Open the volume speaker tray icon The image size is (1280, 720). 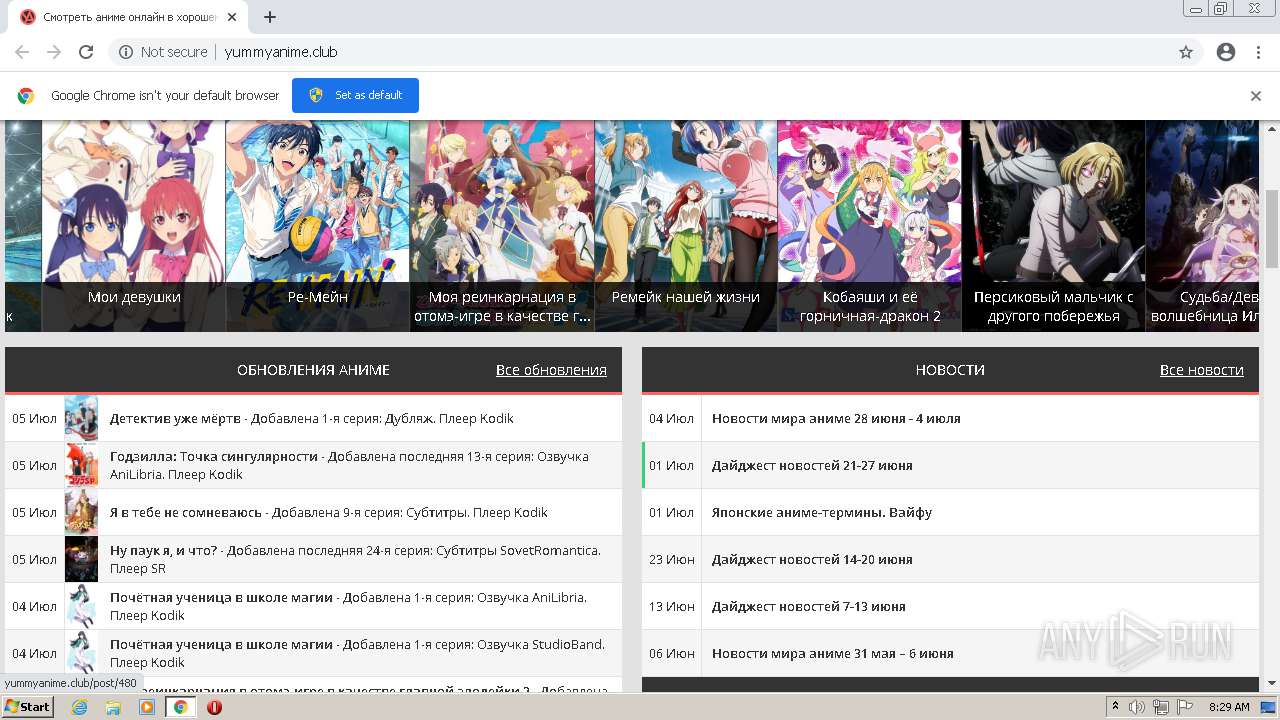1138,707
